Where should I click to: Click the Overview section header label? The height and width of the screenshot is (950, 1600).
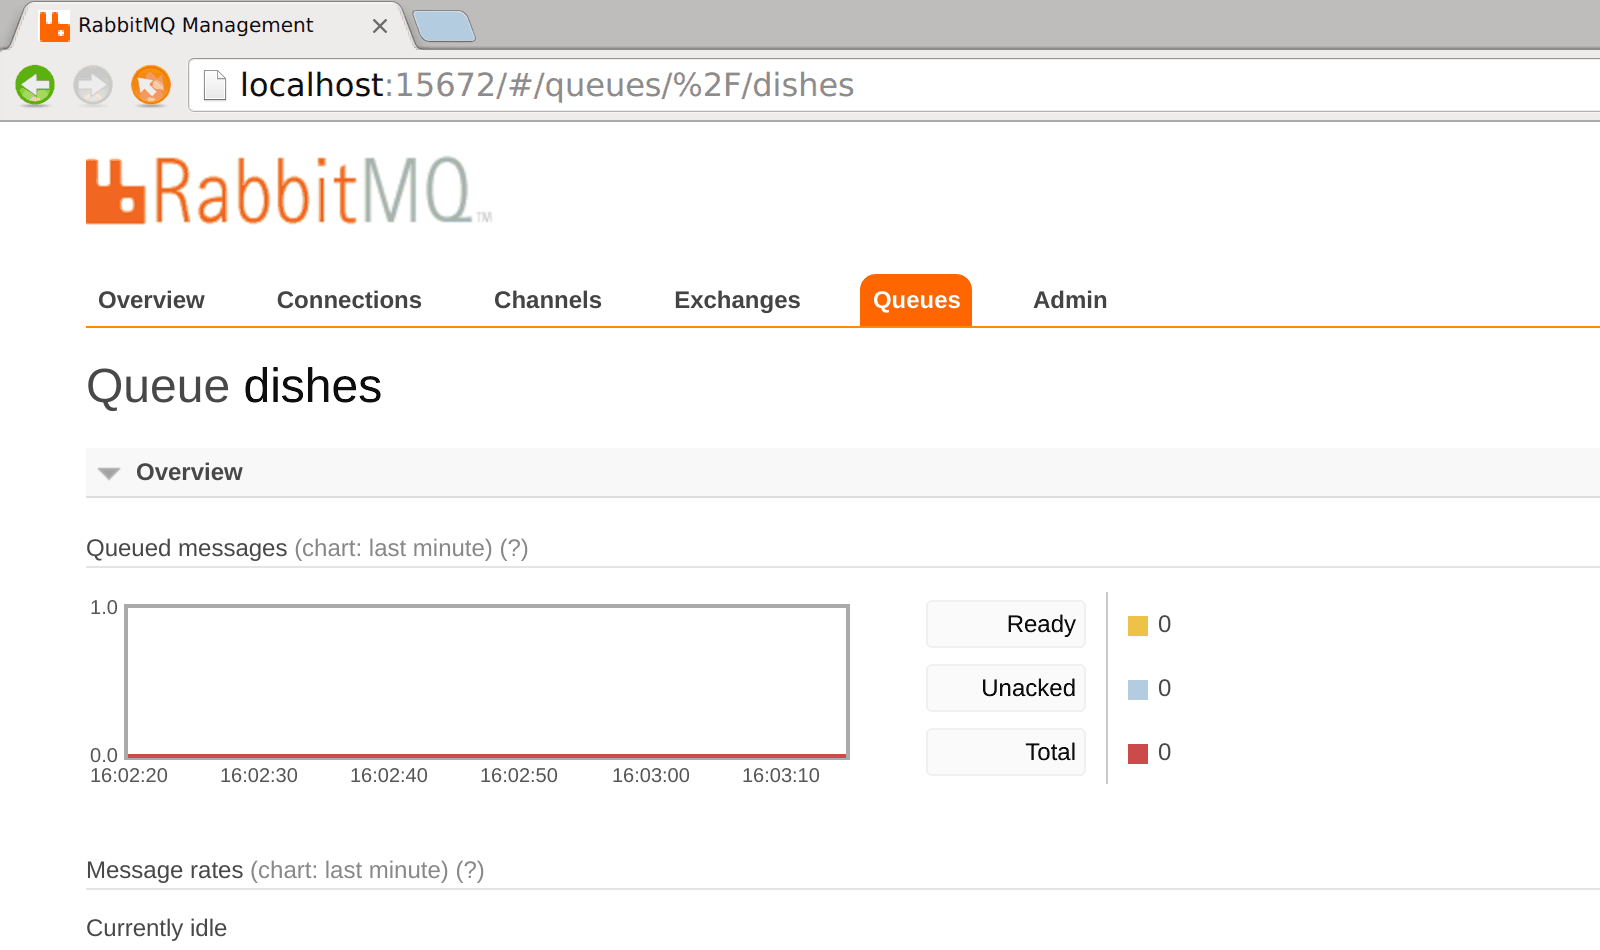[x=189, y=472]
